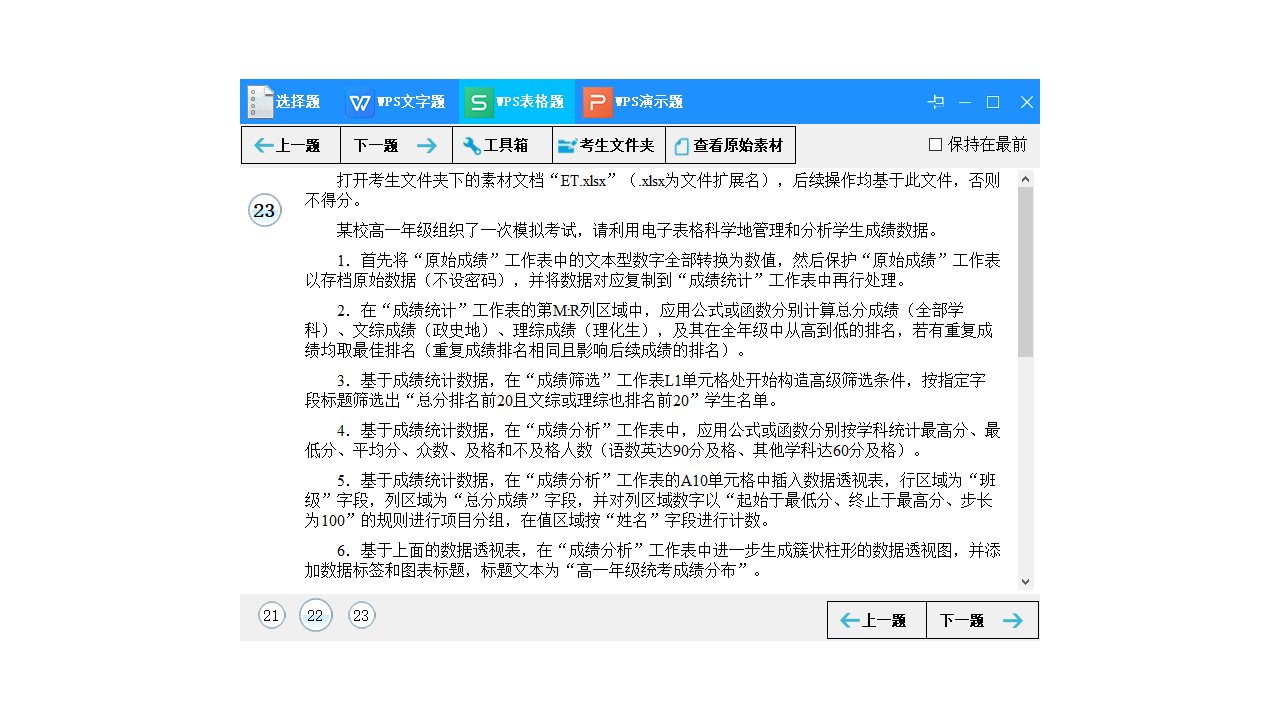Click the blue right arrow on 下一题
The height and width of the screenshot is (720, 1280).
(x=428, y=144)
